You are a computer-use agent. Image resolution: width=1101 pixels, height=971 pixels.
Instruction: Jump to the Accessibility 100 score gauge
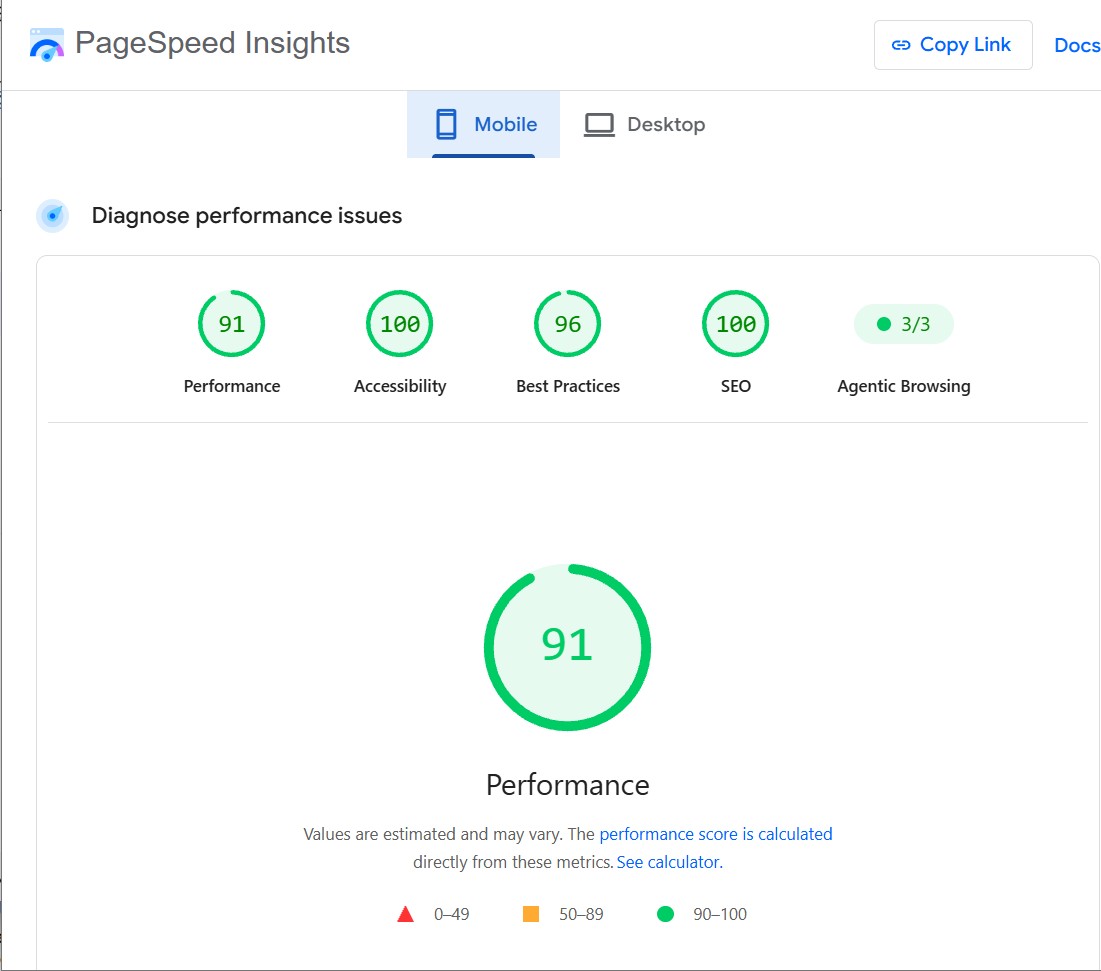pos(400,324)
